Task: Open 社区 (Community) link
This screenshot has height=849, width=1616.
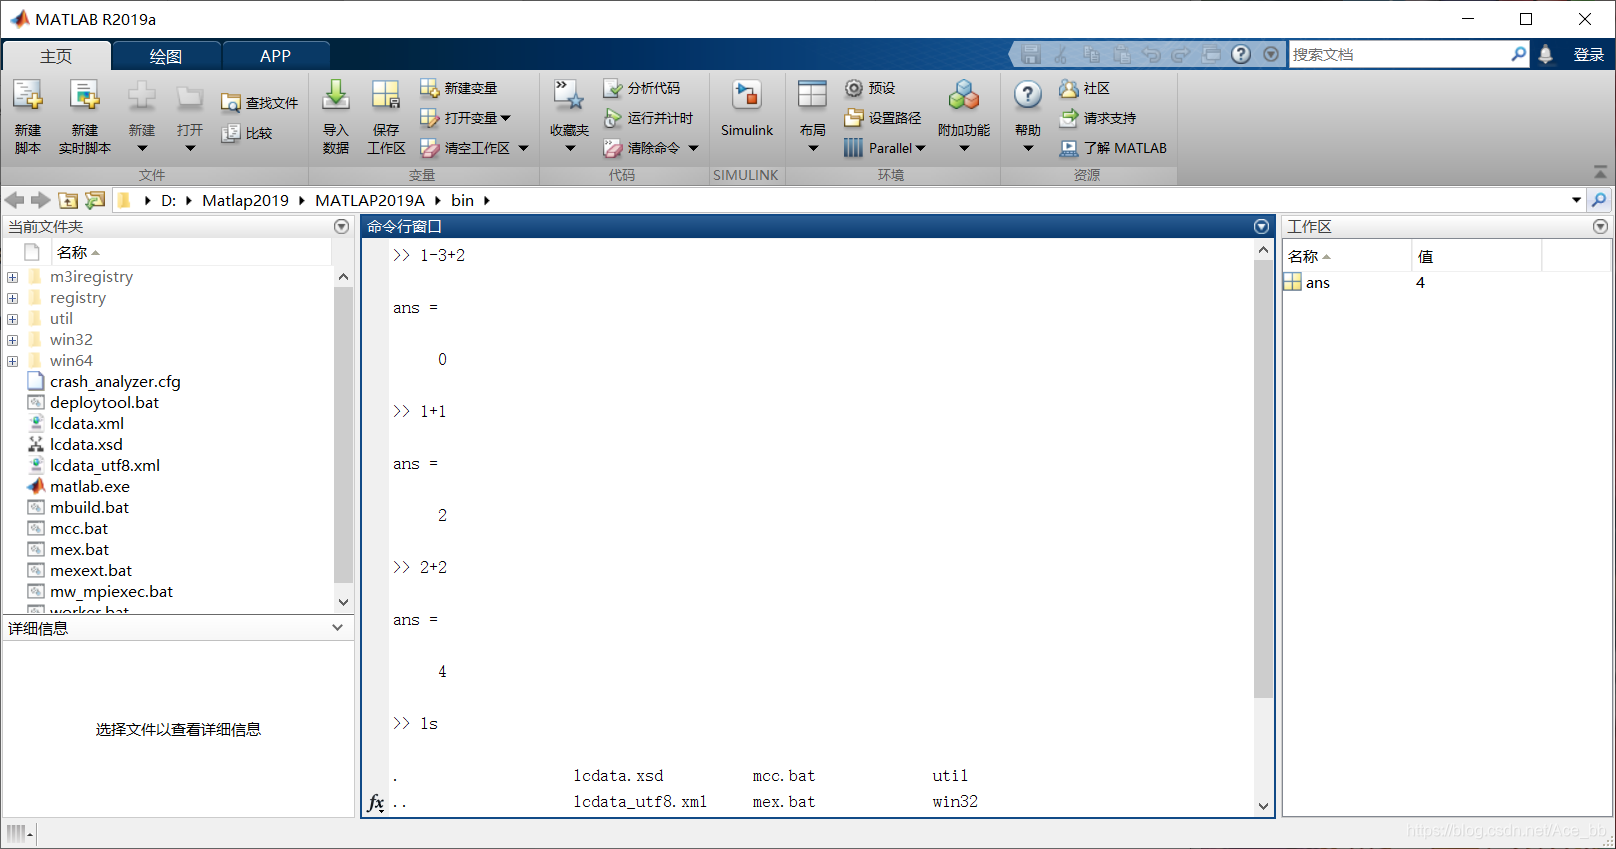Action: [x=1084, y=88]
